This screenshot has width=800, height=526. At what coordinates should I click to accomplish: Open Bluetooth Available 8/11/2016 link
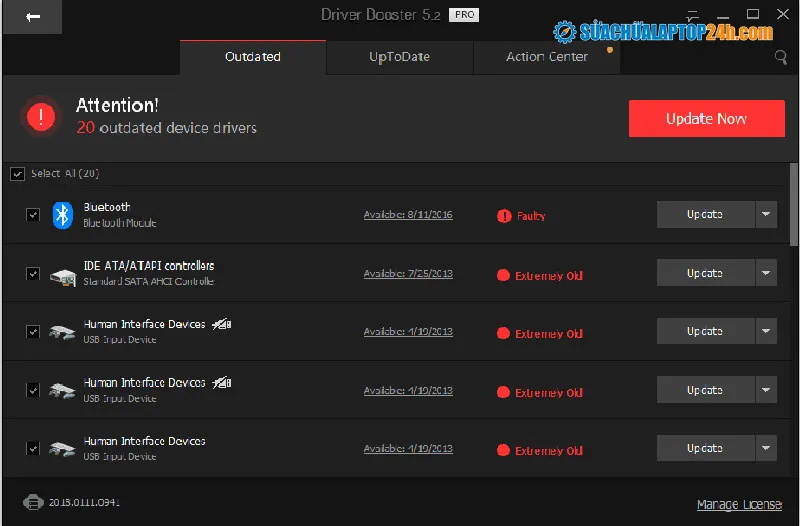(x=408, y=215)
